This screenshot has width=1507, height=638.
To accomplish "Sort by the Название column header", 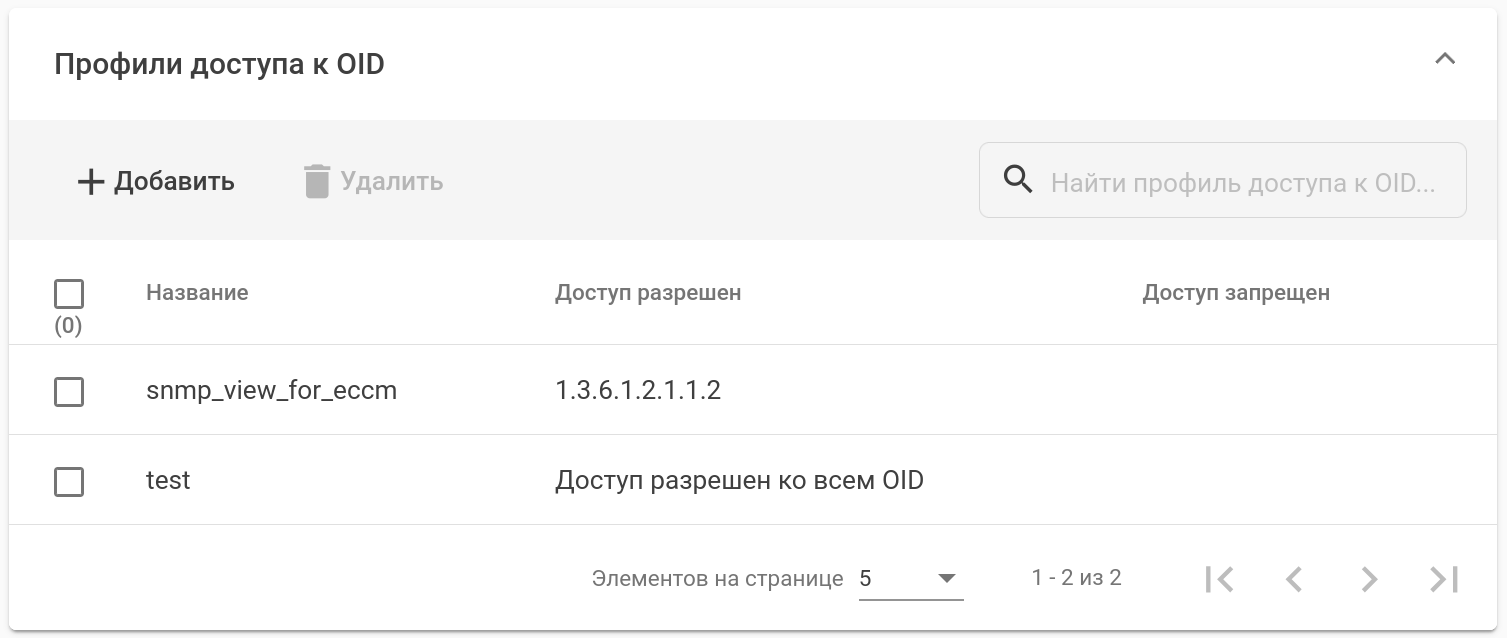I will point(197,293).
